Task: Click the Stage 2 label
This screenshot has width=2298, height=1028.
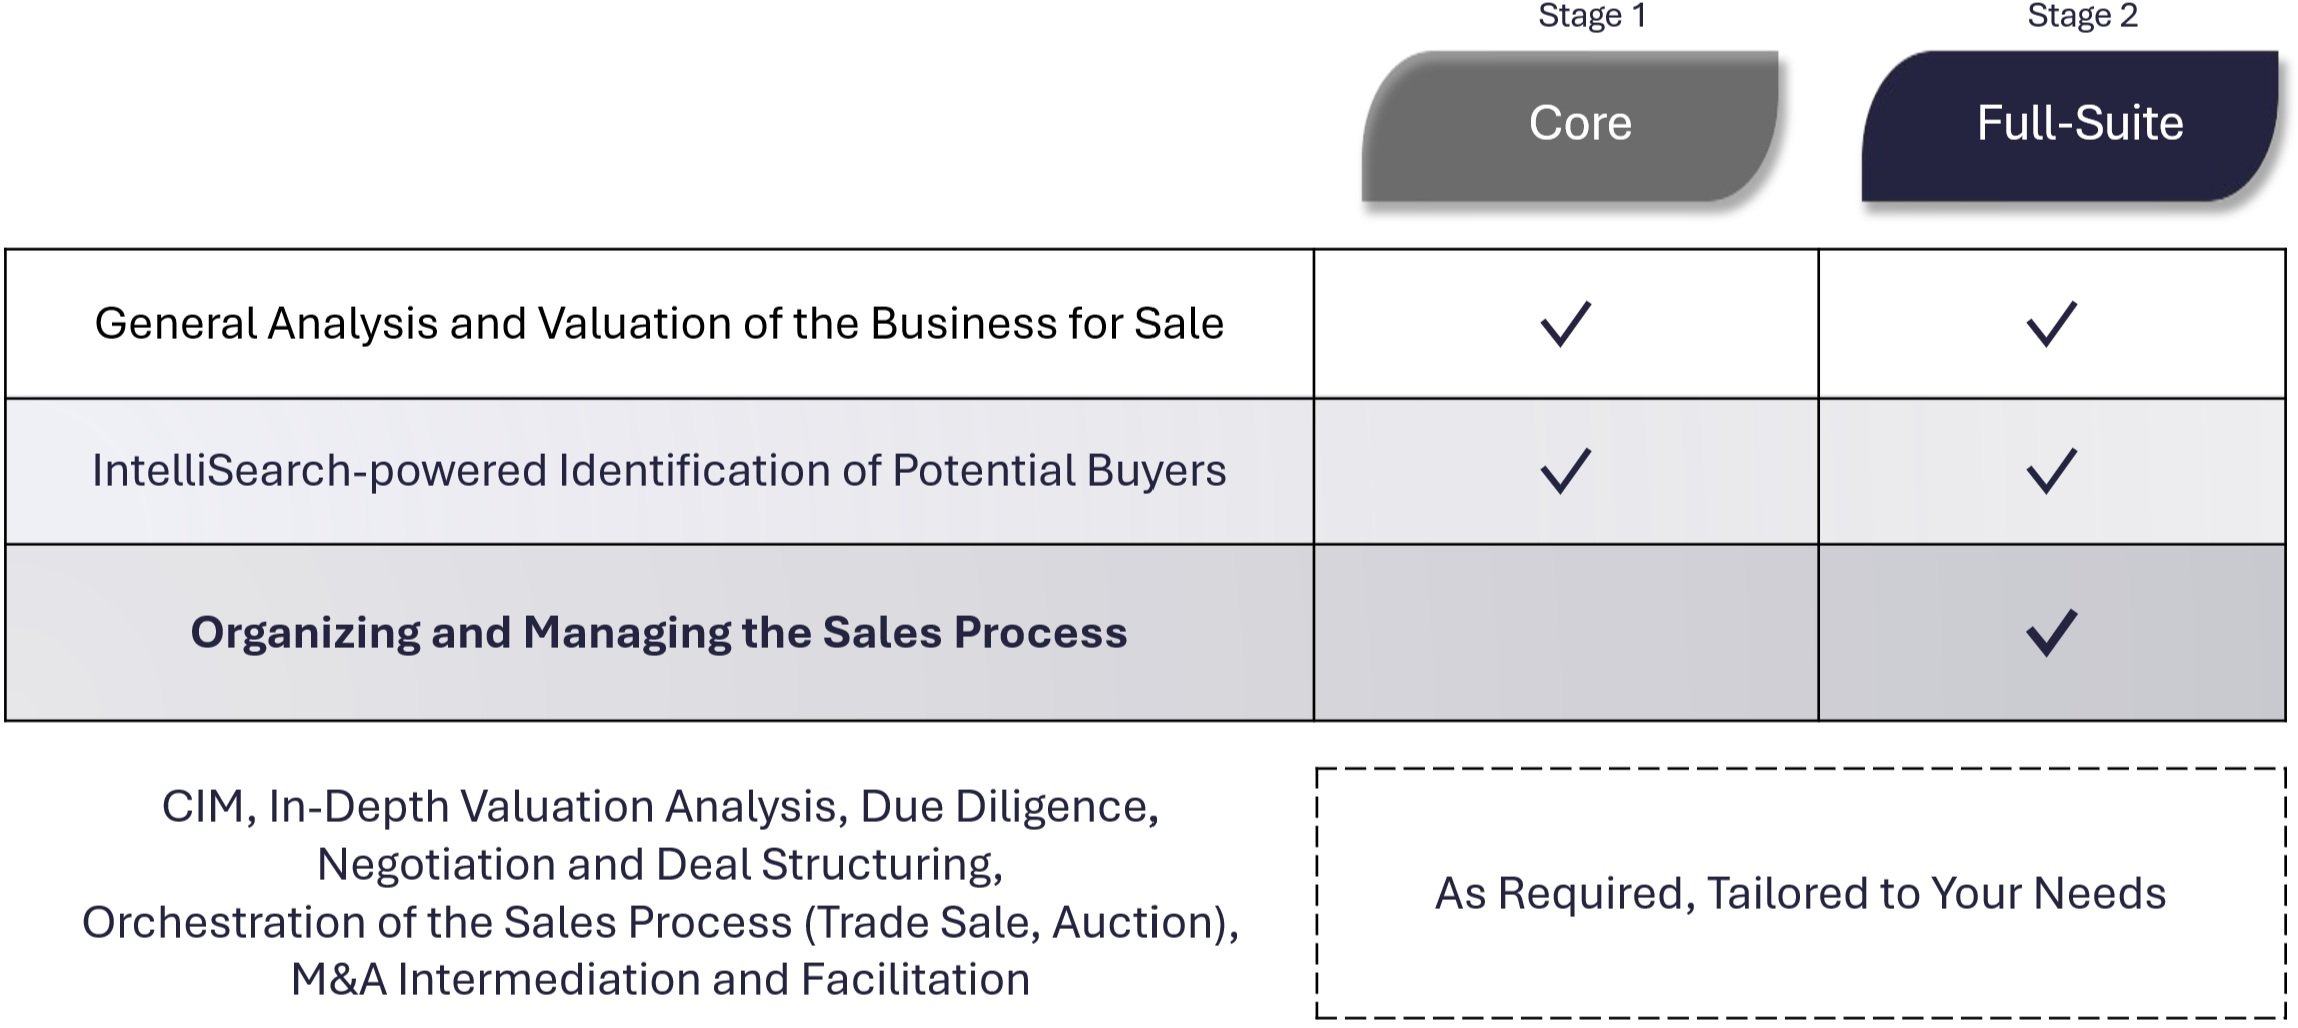Action: (x=2082, y=16)
